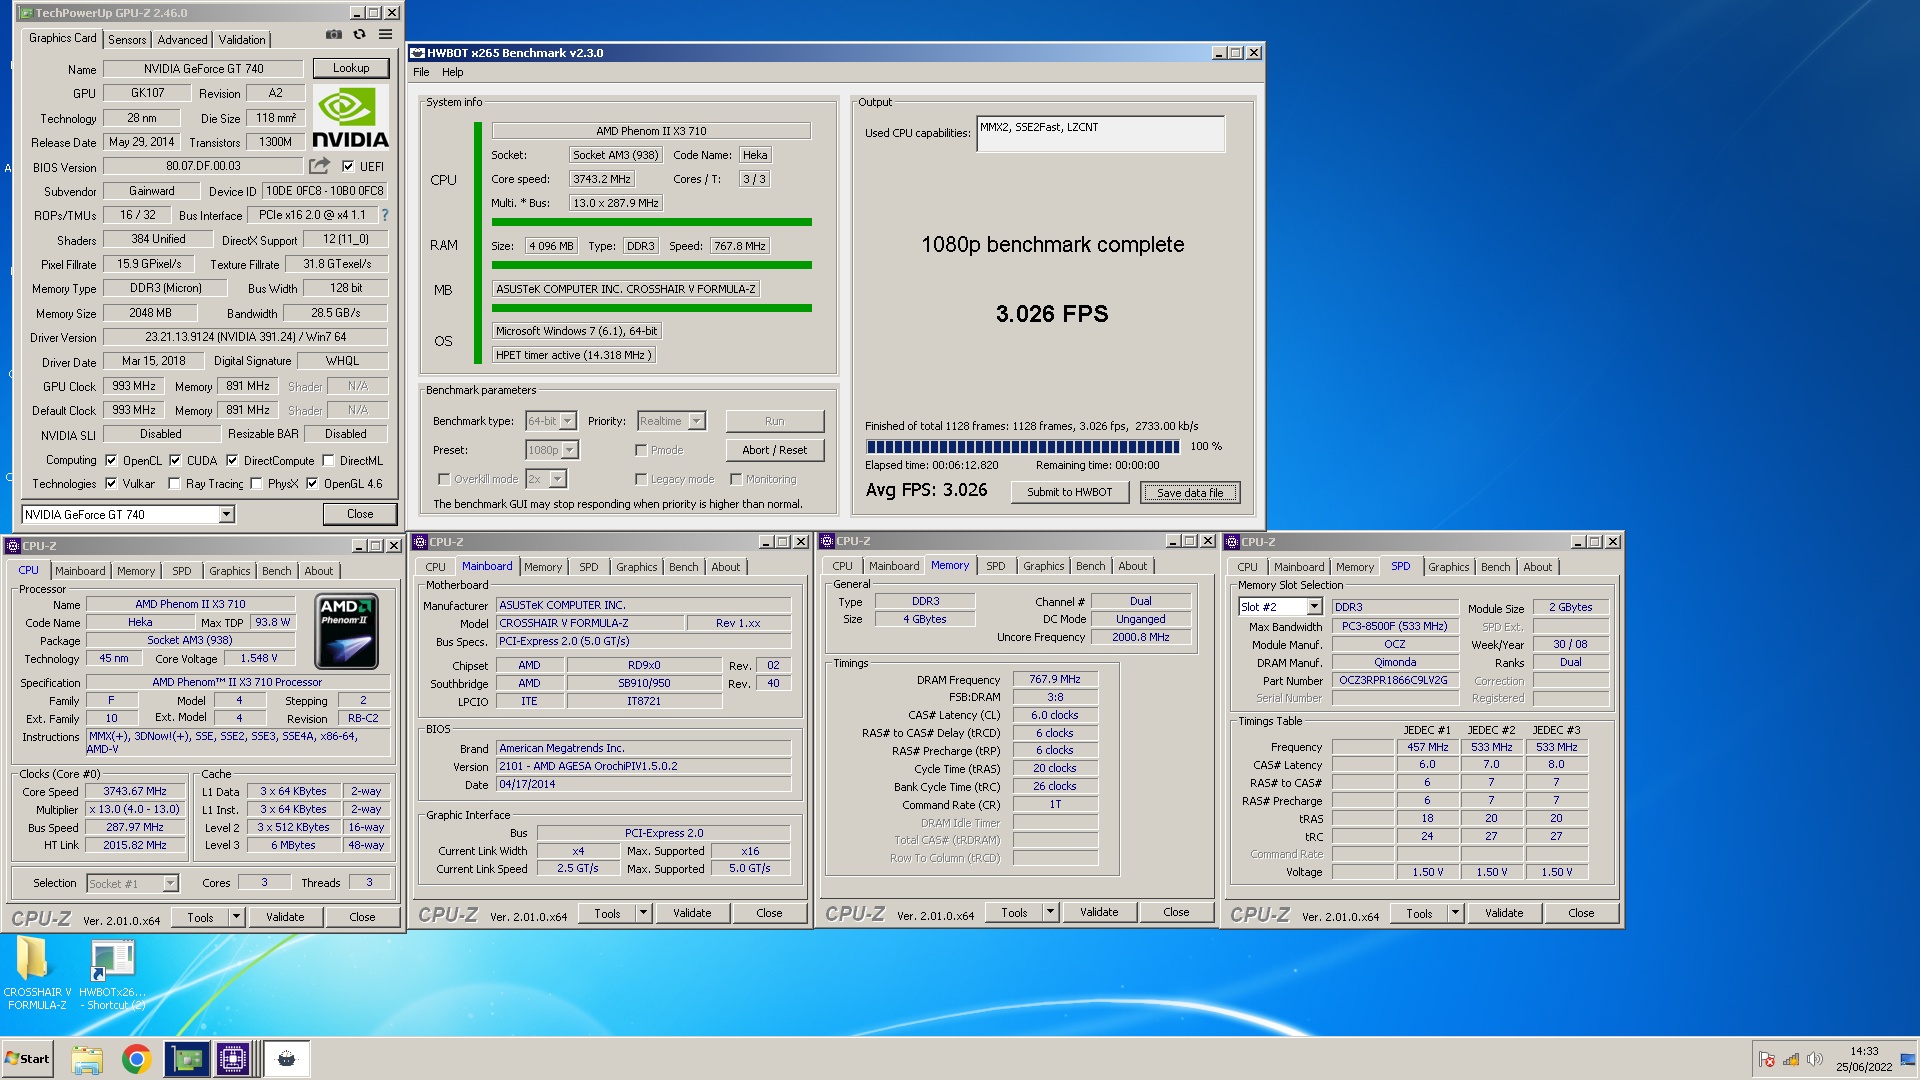The image size is (1920, 1080).
Task: Expand the NVIDIA GeForce GT 740 GPU dropdown
Action: click(x=226, y=514)
